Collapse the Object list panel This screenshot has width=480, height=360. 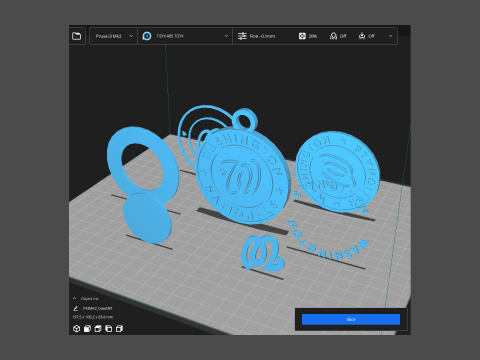[x=75, y=298]
